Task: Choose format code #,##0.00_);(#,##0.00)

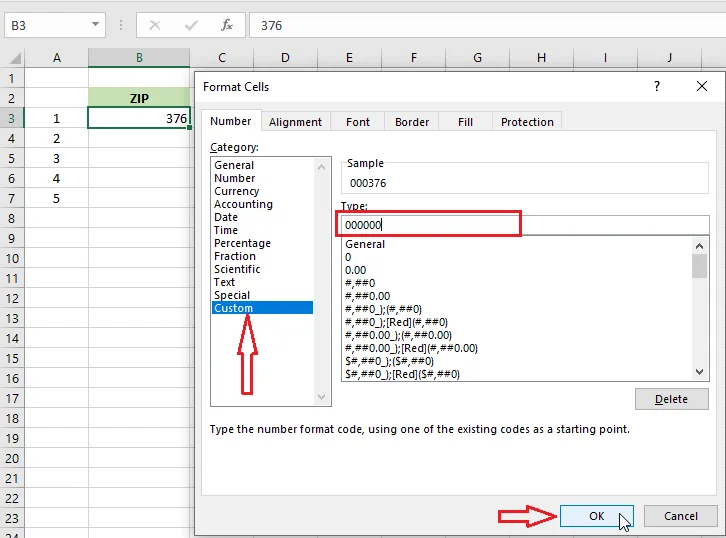Action: 517,335
